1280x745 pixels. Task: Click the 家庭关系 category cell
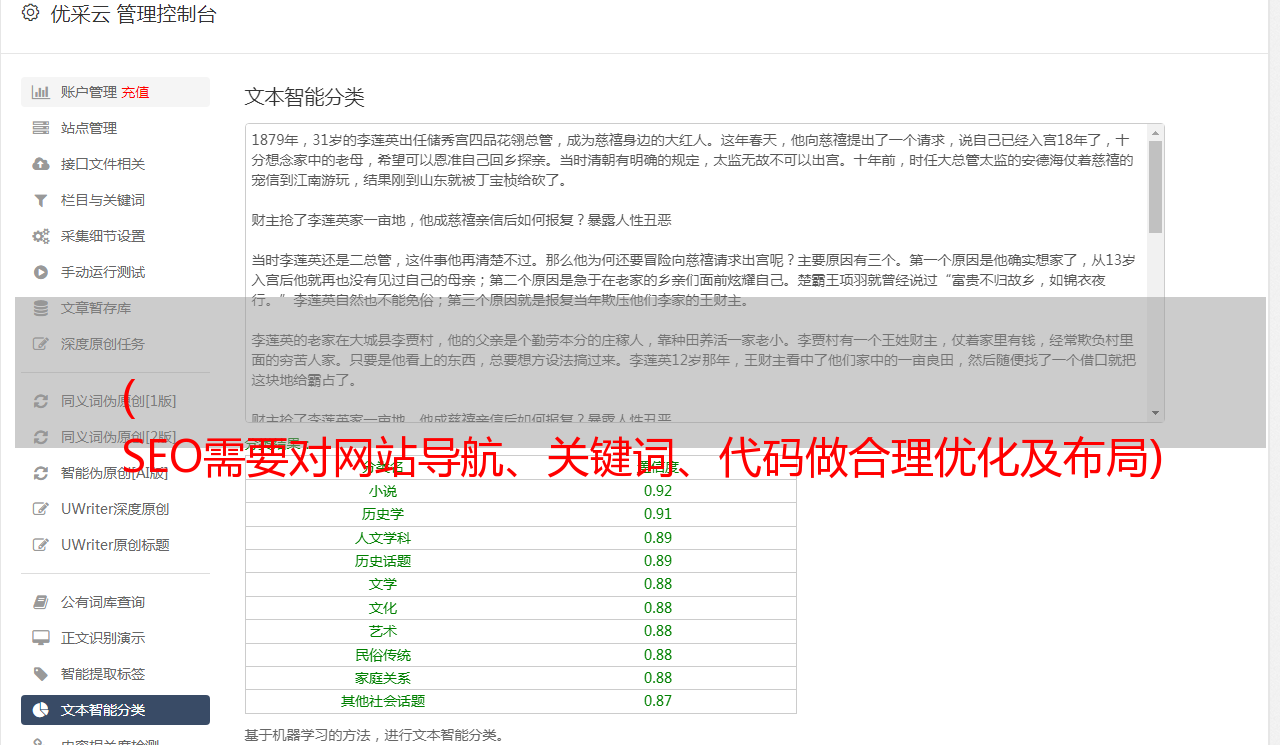pos(383,678)
